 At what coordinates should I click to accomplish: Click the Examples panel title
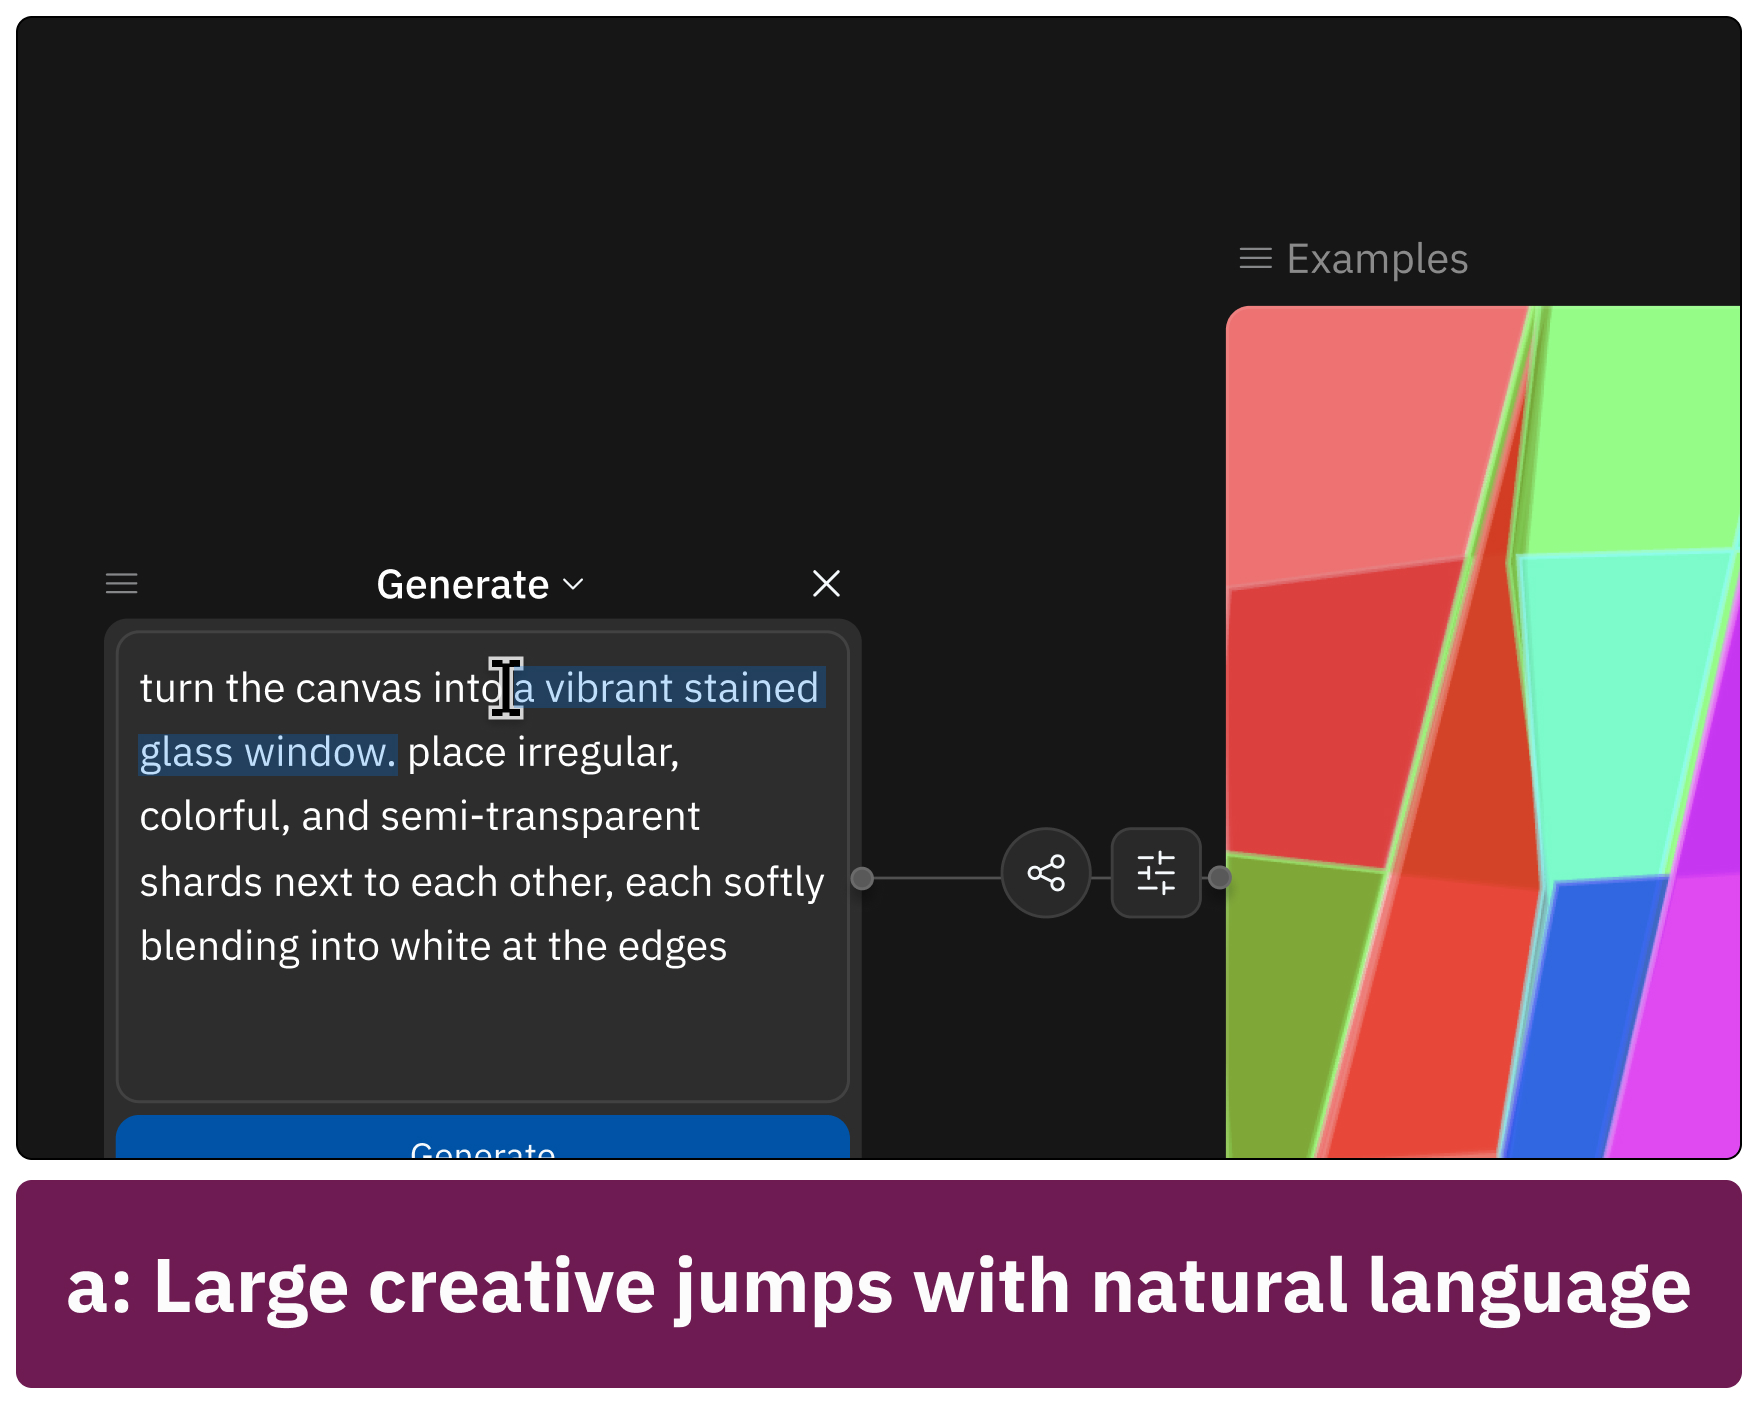pyautogui.click(x=1377, y=259)
